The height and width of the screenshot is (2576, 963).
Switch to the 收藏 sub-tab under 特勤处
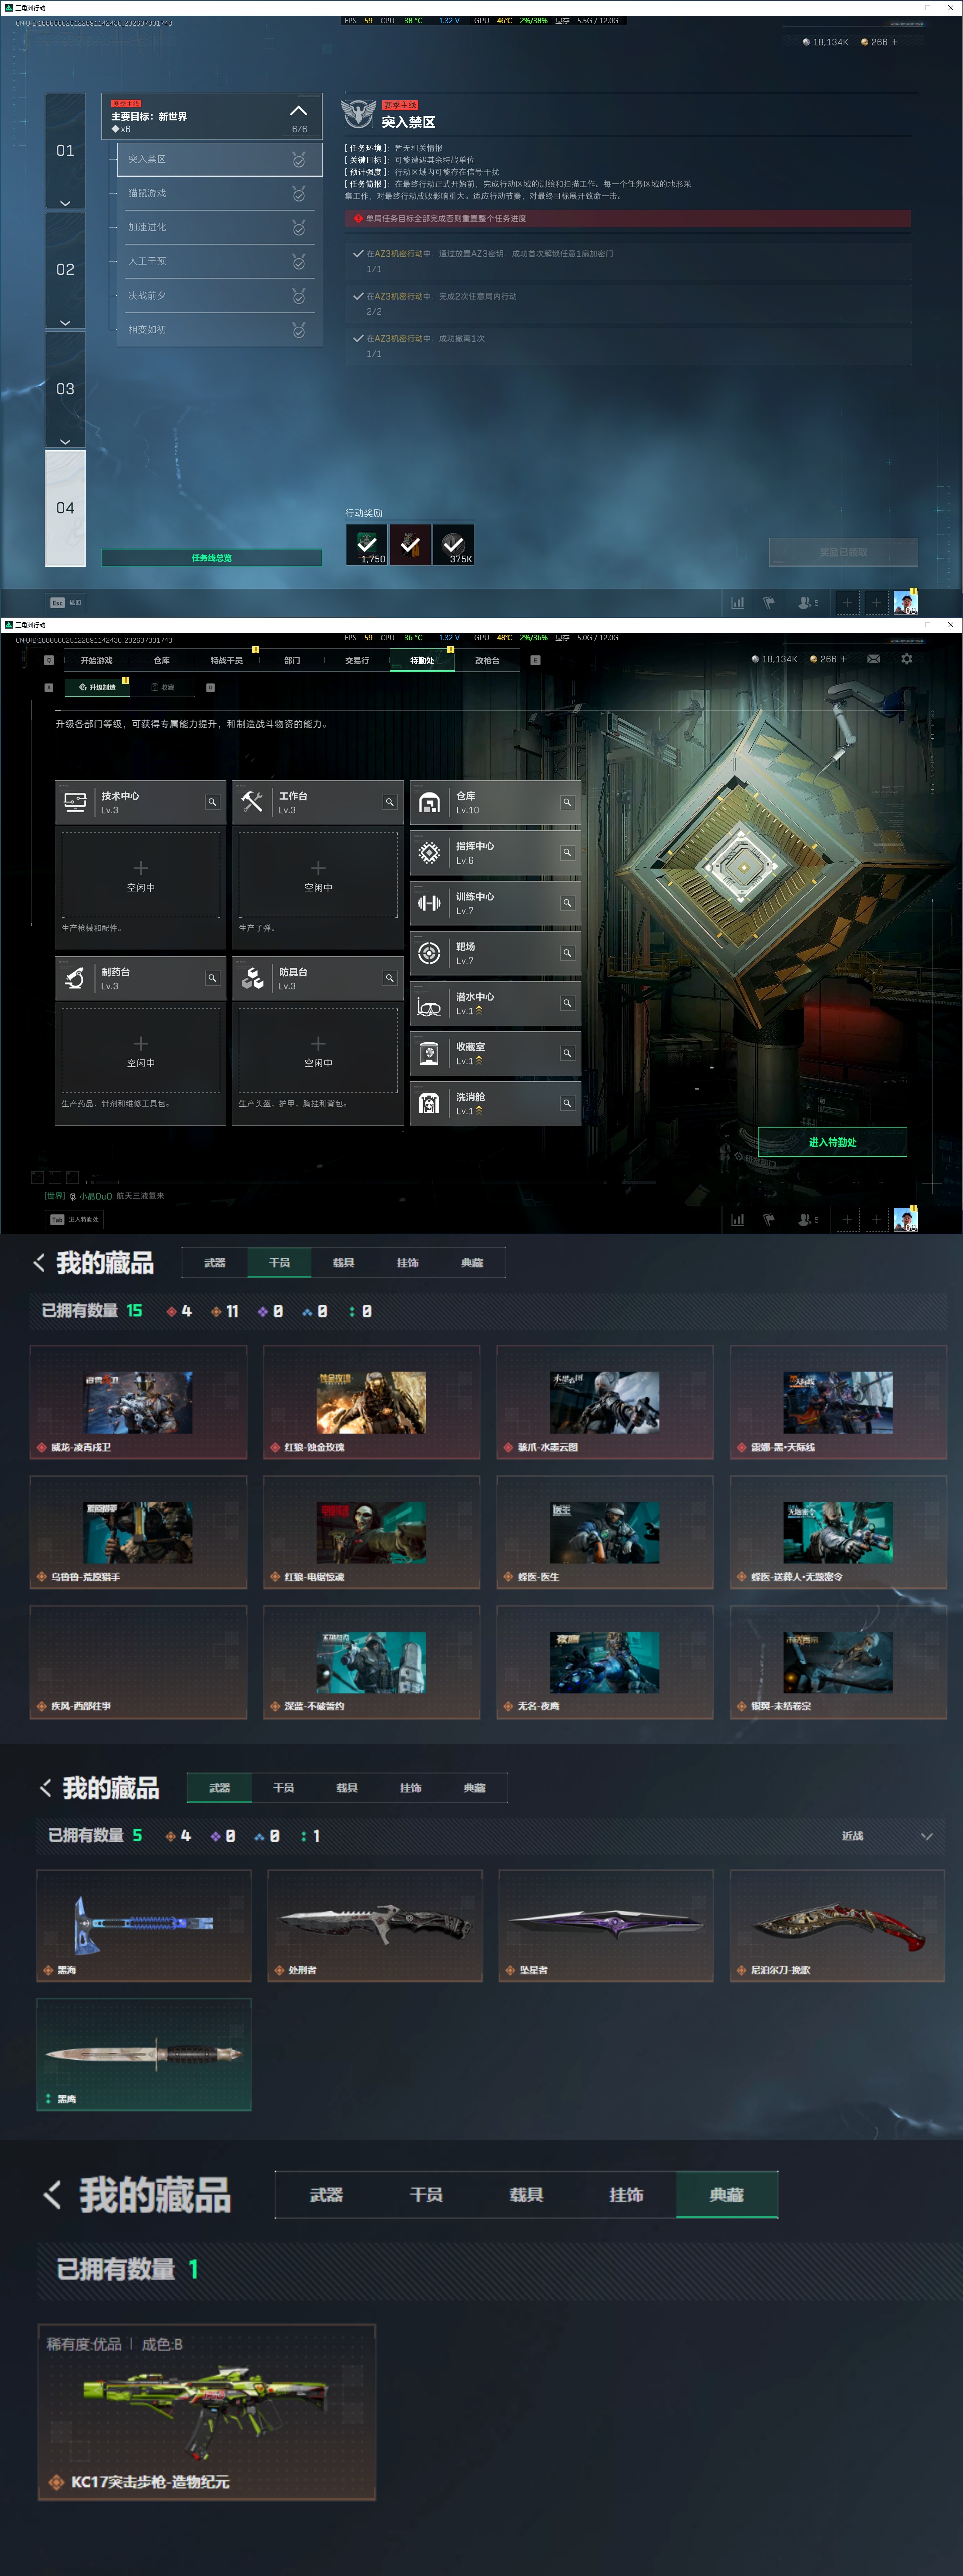162,688
